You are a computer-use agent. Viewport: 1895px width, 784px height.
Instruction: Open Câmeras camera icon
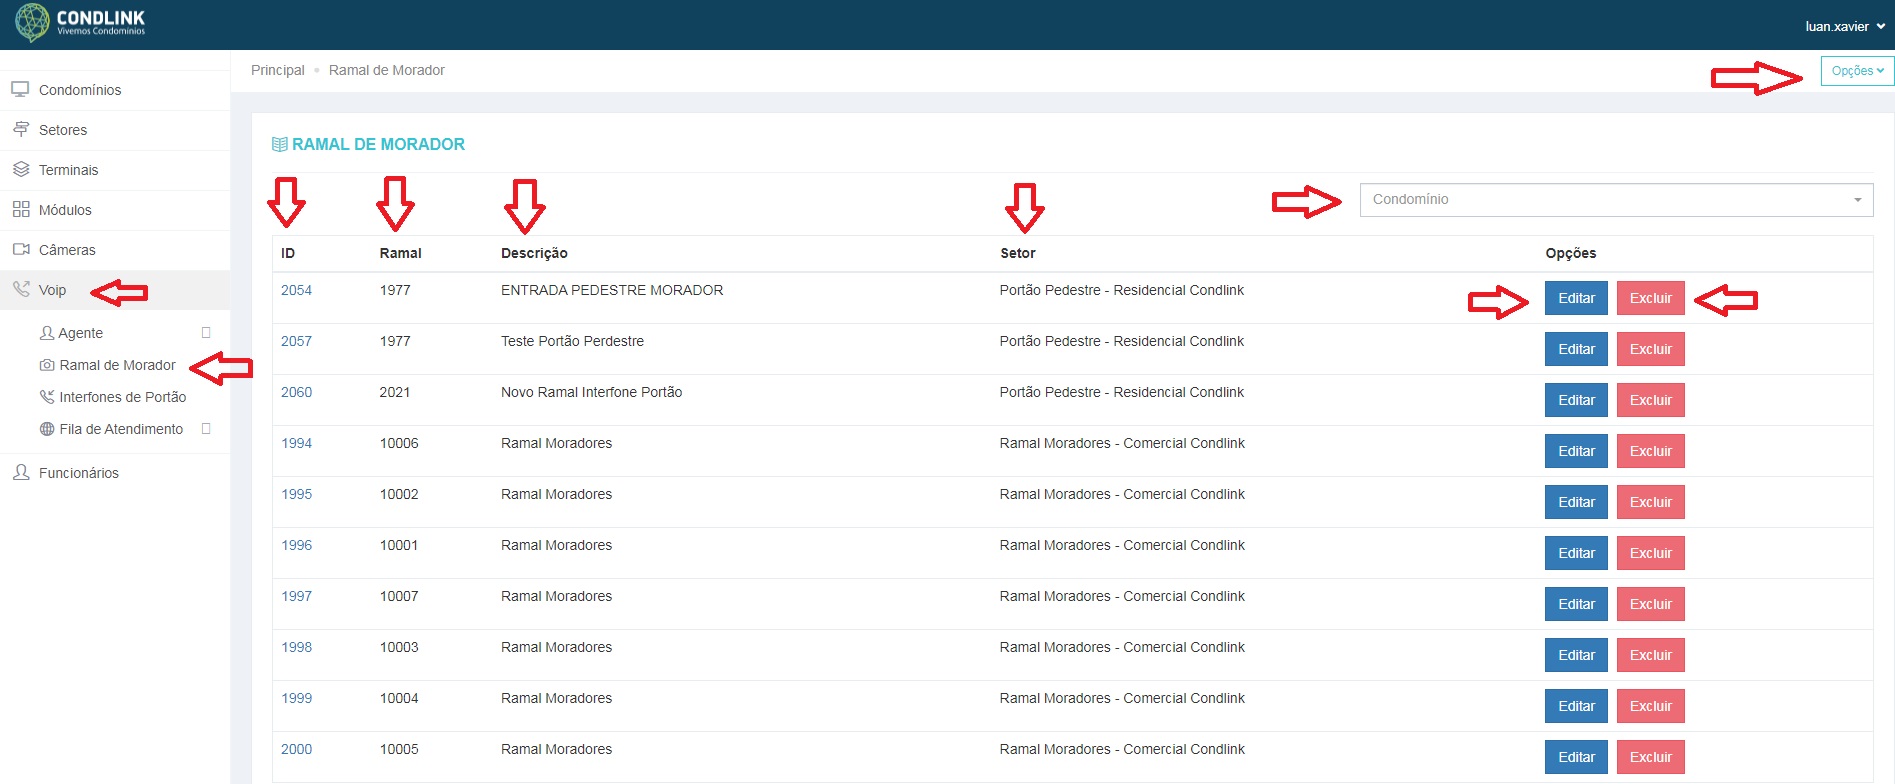pyautogui.click(x=20, y=250)
